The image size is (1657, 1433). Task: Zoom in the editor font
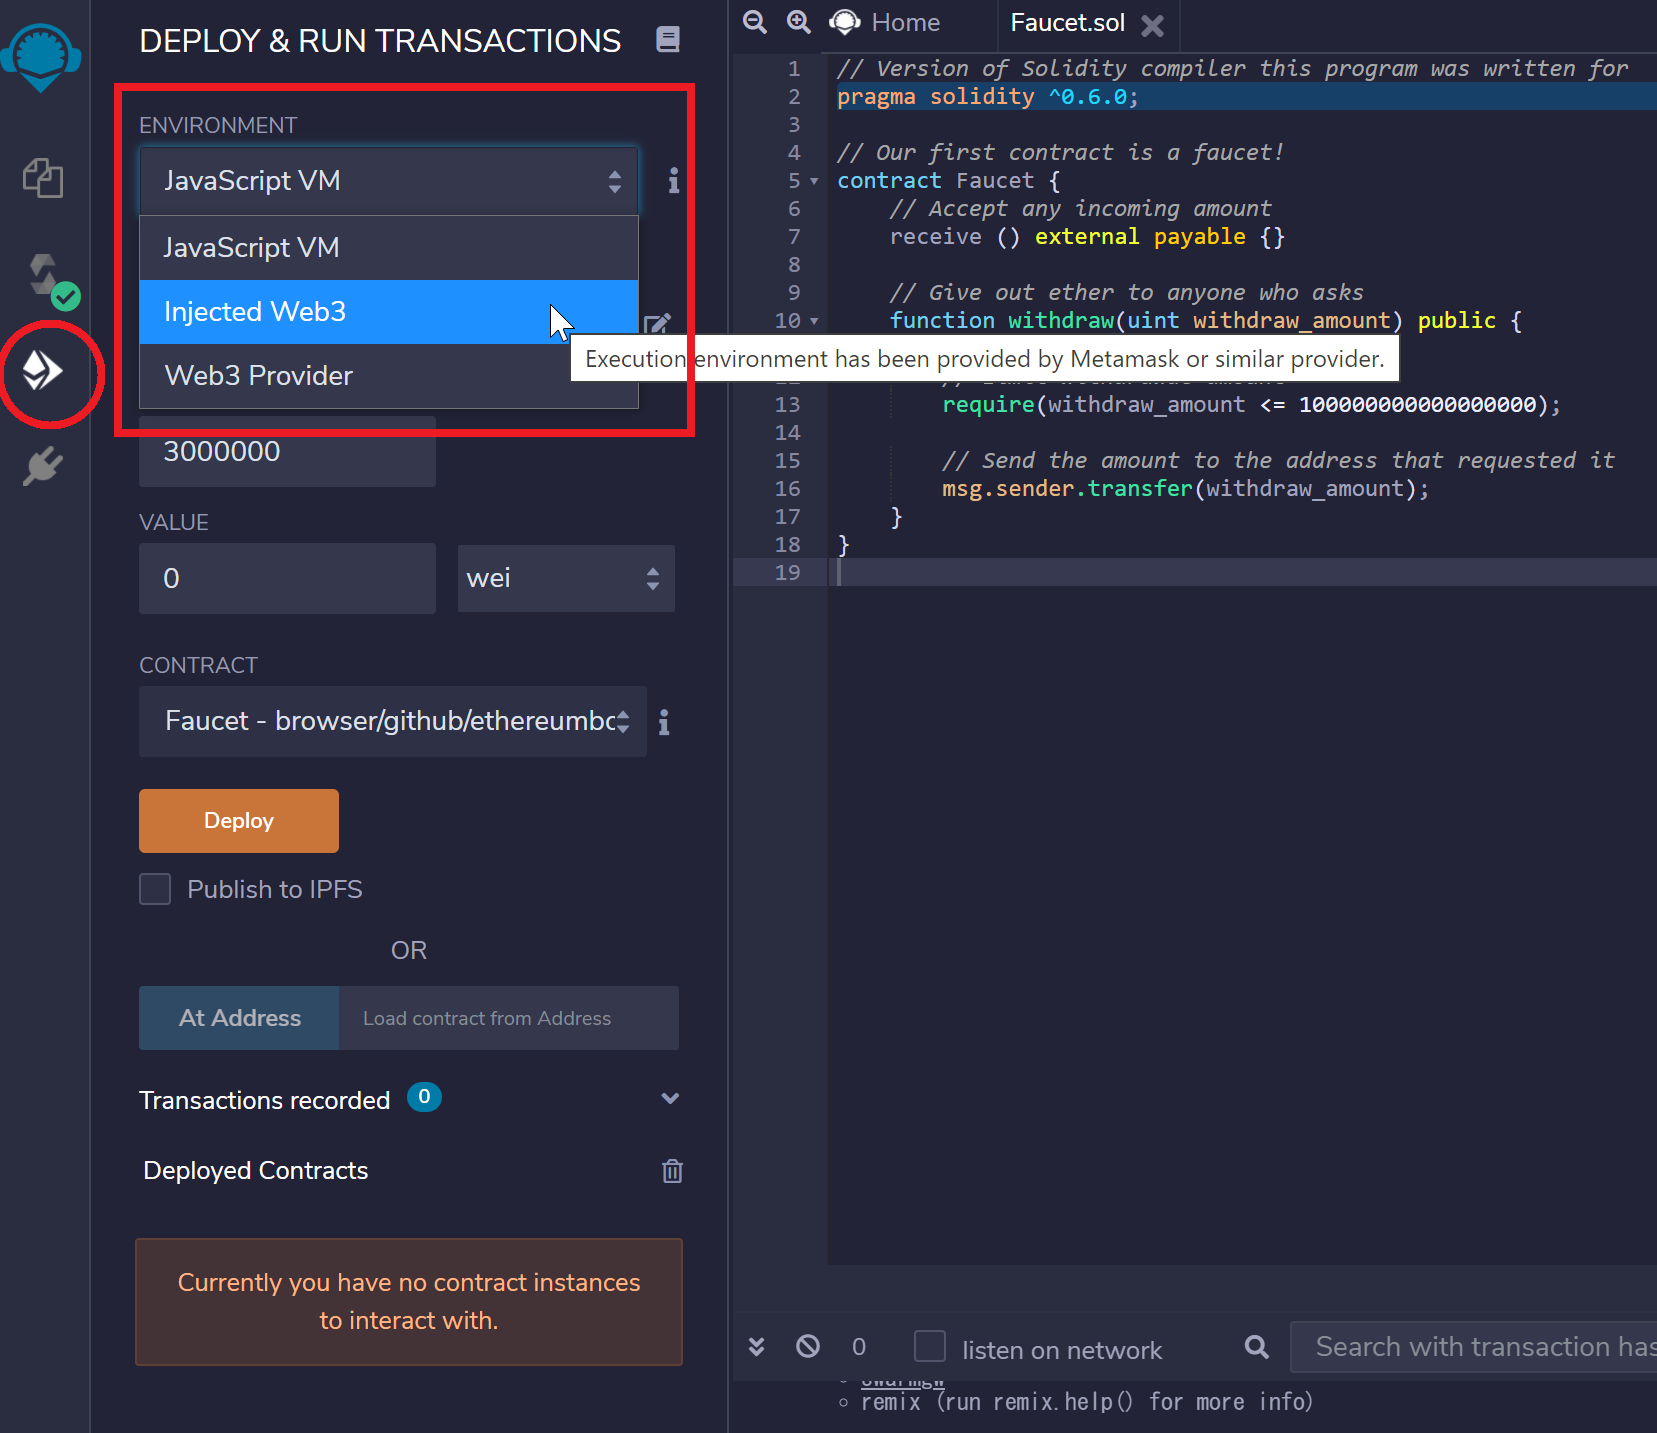[x=799, y=22]
